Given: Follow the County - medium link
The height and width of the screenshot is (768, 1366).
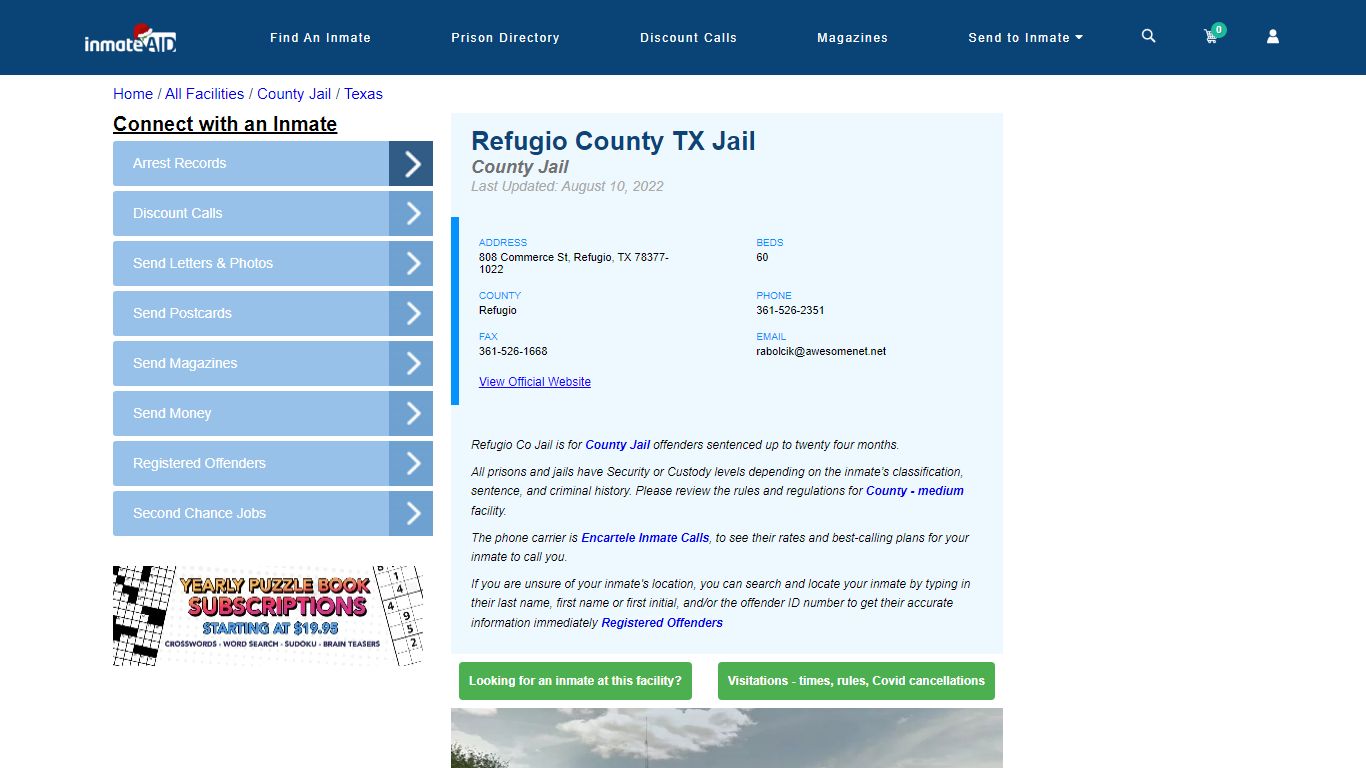Looking at the screenshot, I should 915,491.
